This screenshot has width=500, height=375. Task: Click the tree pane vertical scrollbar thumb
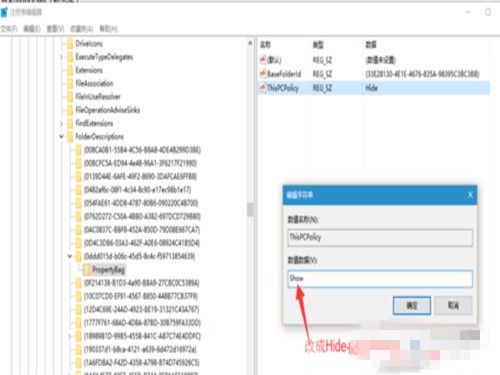250,209
